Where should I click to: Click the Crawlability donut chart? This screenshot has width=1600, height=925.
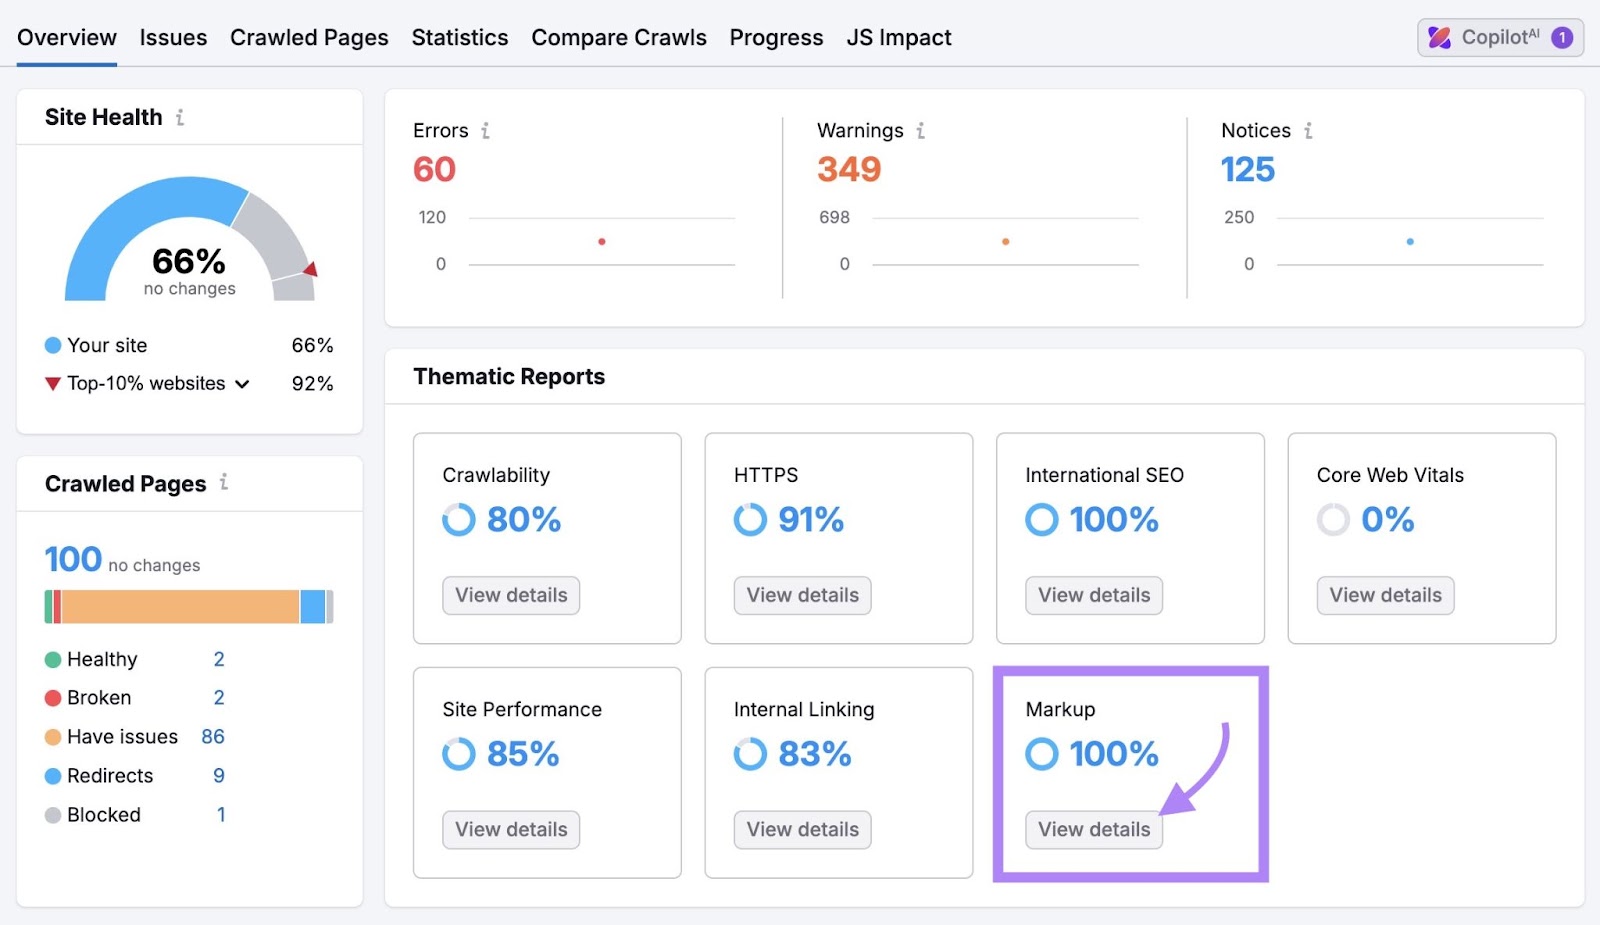[x=458, y=519]
